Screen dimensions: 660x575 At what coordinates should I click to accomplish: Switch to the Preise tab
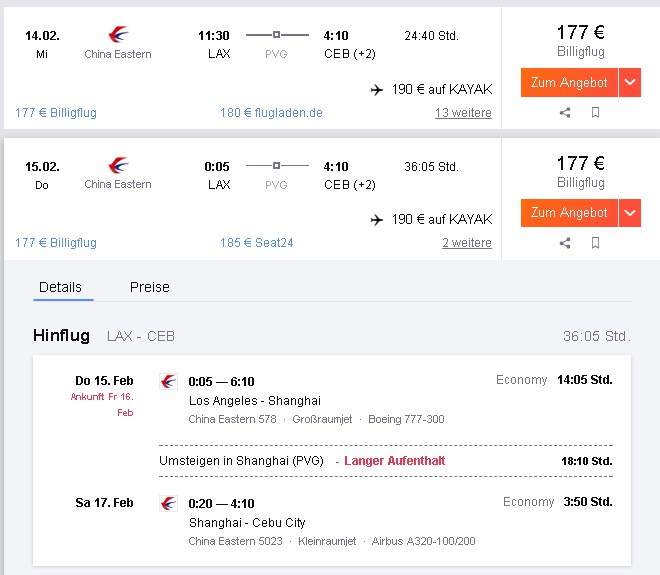point(149,287)
